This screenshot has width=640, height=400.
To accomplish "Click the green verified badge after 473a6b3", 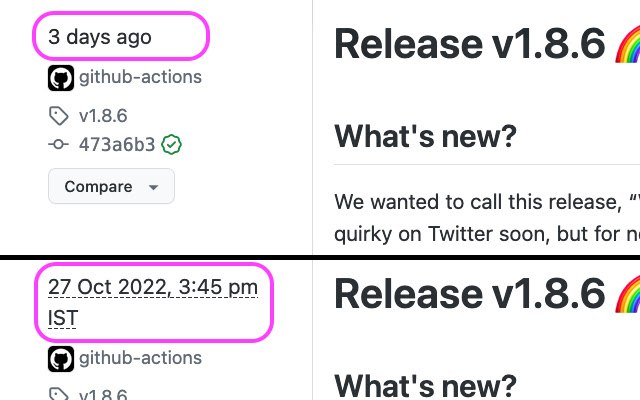I will pyautogui.click(x=172, y=145).
